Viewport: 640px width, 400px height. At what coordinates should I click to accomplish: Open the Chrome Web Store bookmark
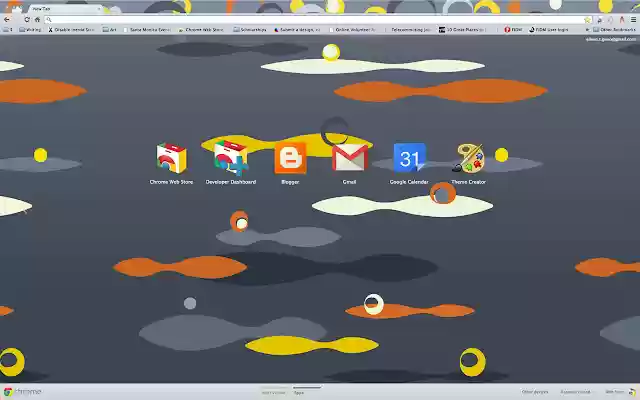click(201, 30)
